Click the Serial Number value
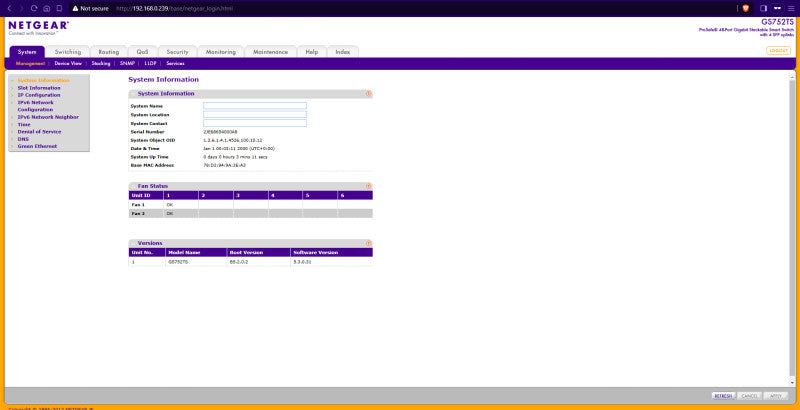The image size is (800, 410). coord(220,132)
